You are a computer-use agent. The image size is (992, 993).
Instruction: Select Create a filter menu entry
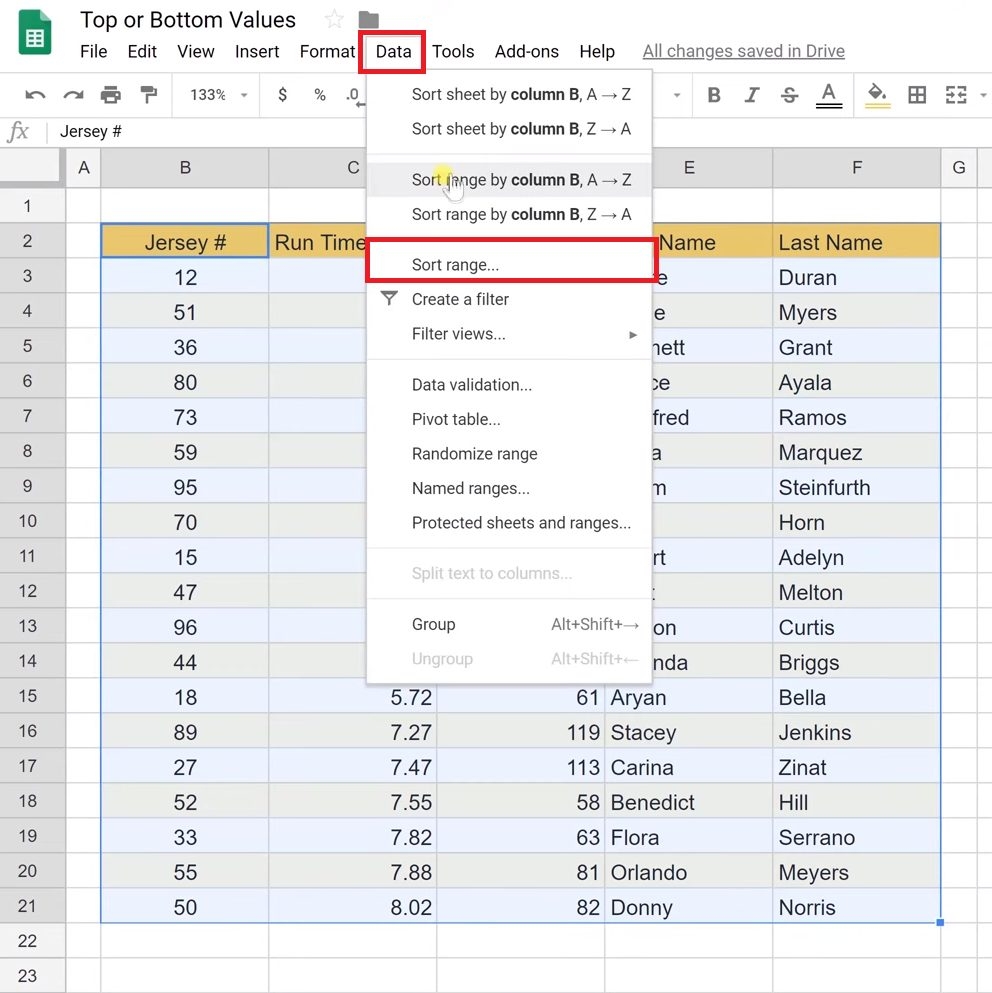[x=460, y=299]
